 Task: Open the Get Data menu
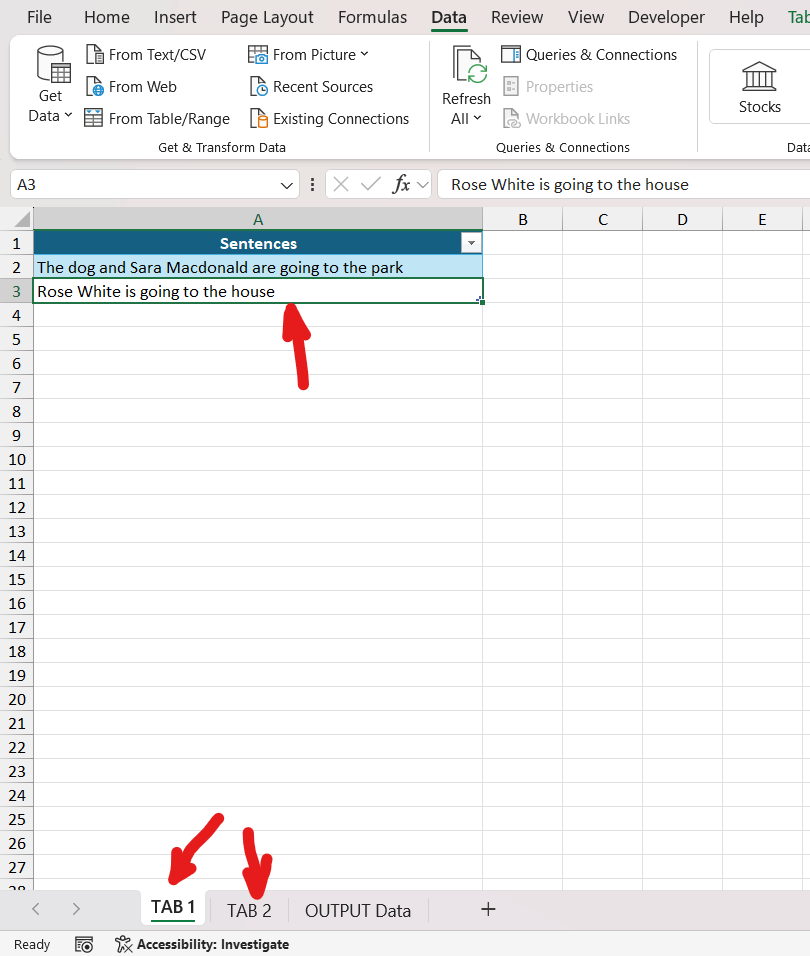[50, 84]
